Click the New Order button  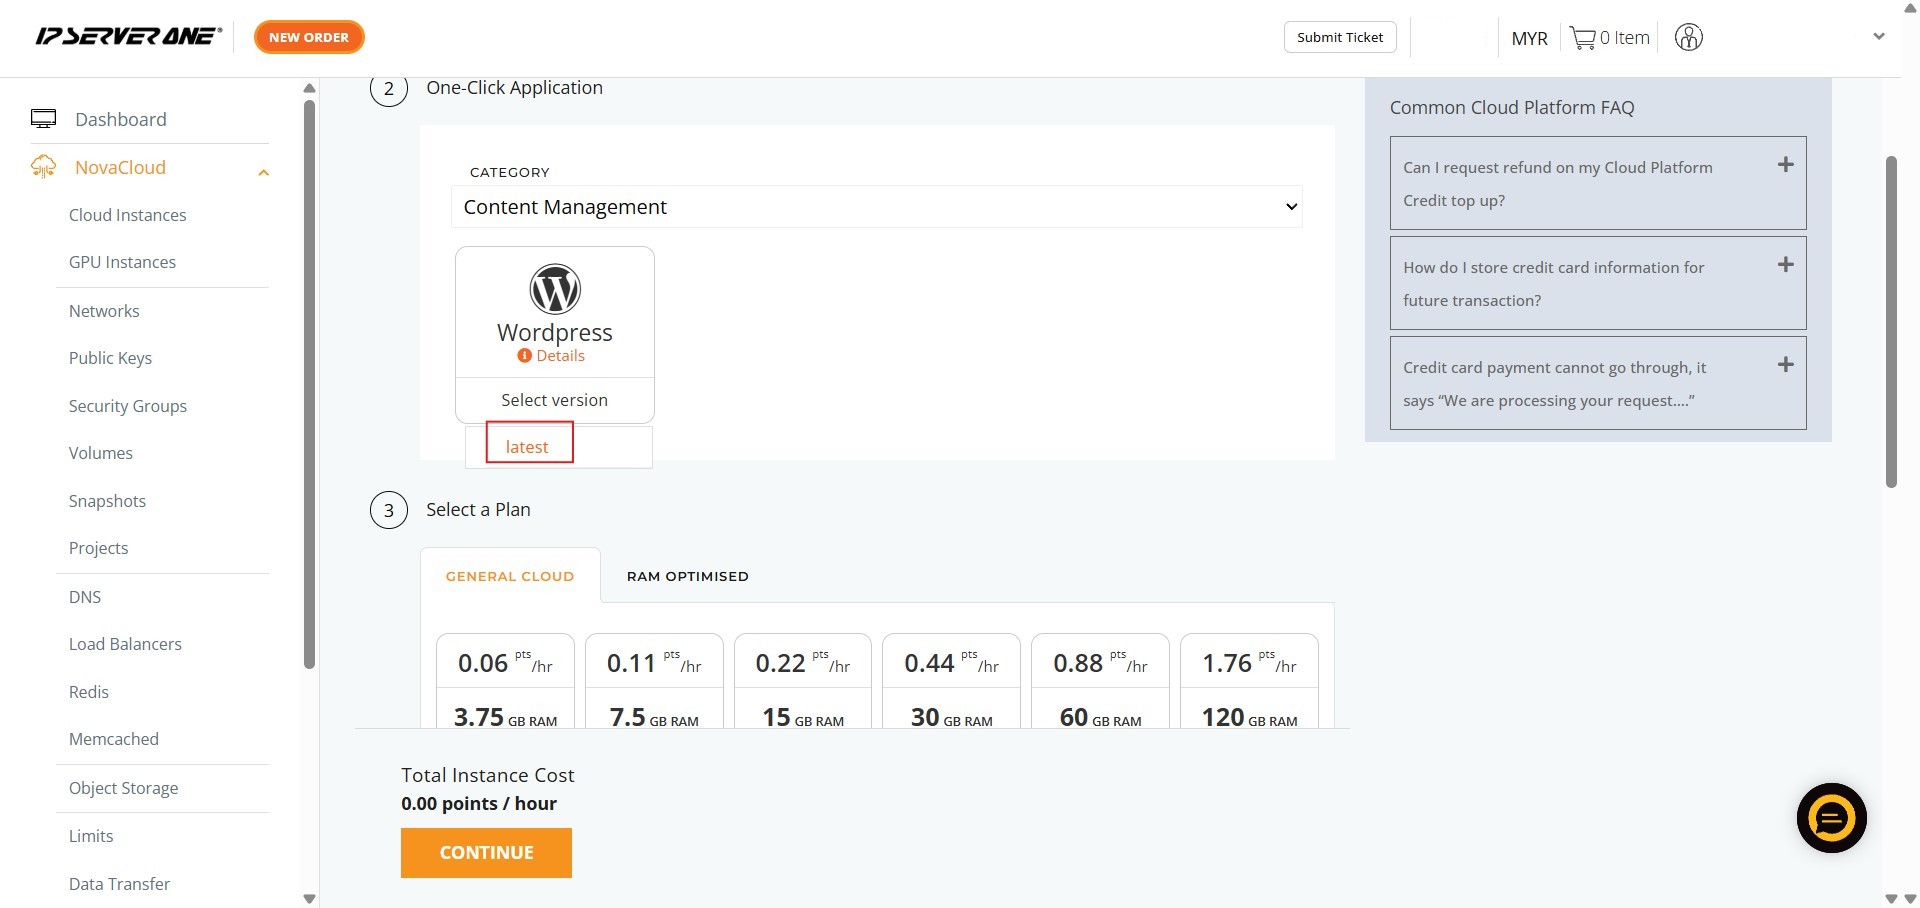coord(309,37)
